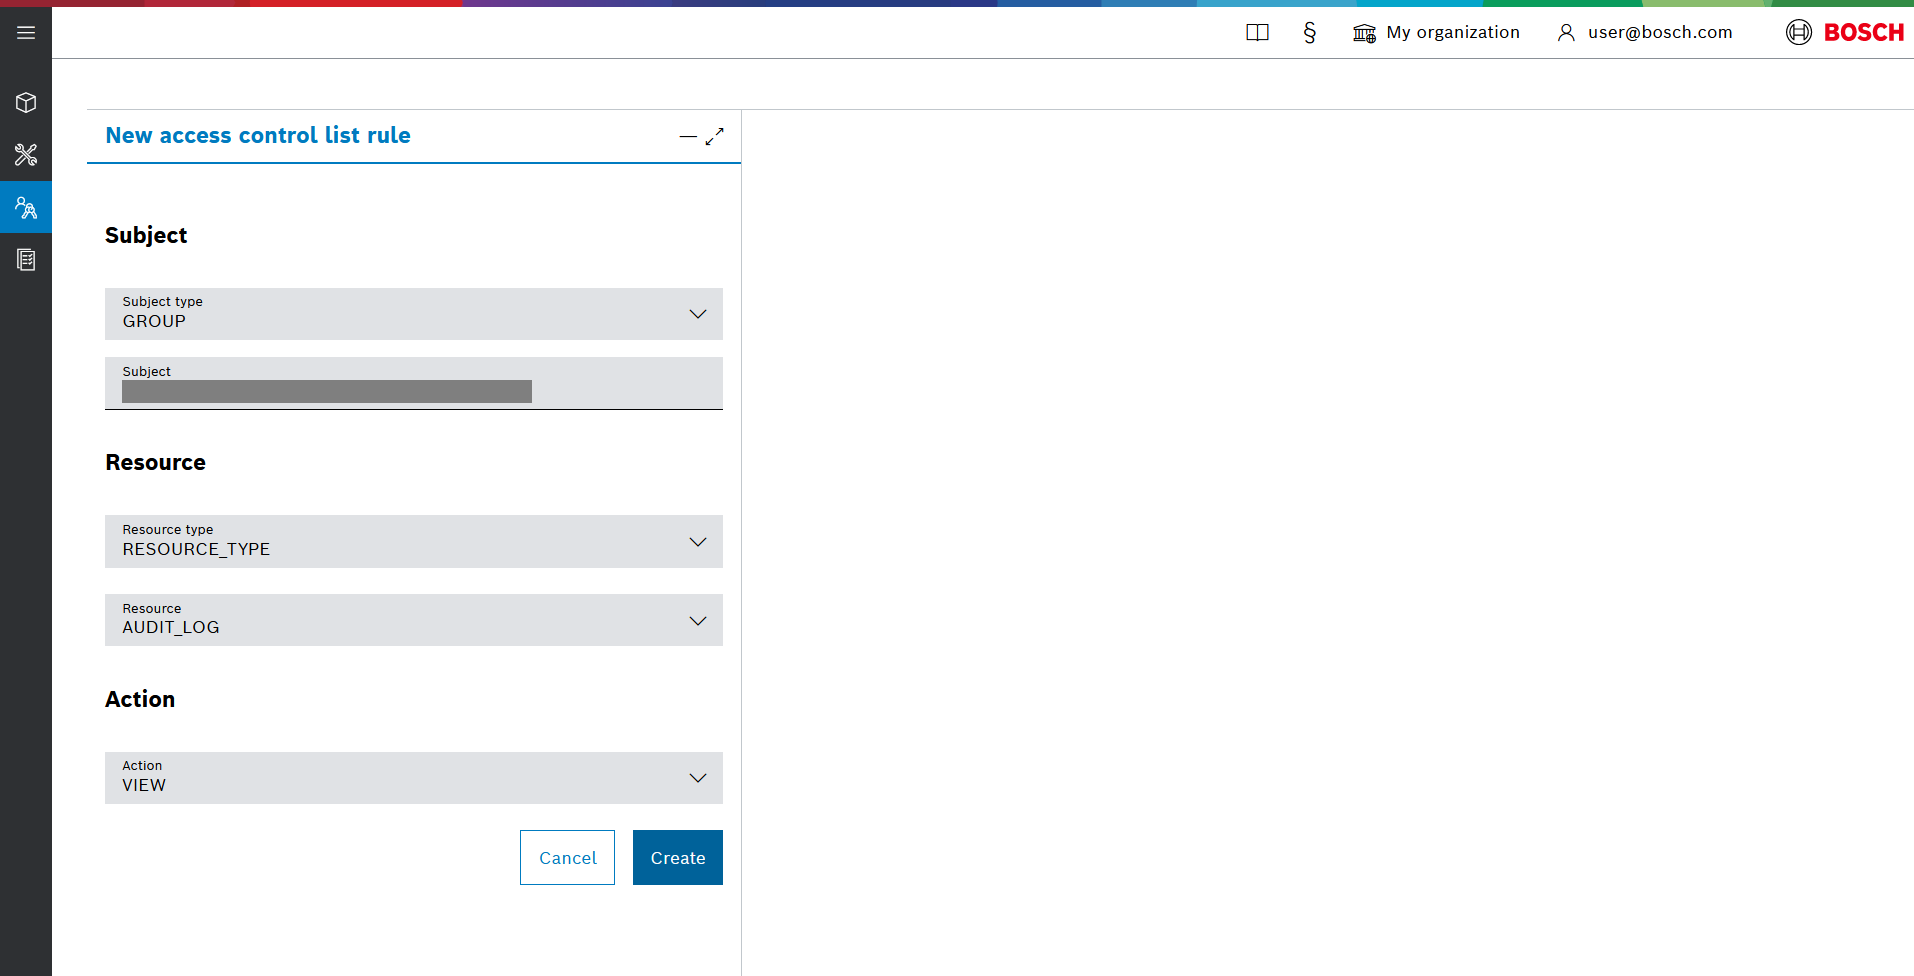
Task: Open the audit log document sidebar icon
Action: [x=26, y=260]
